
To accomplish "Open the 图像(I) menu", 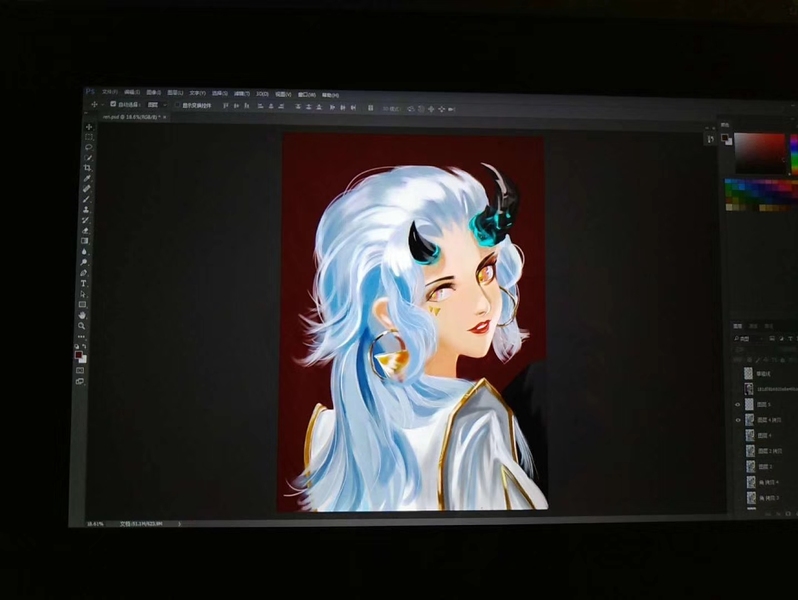I will pos(154,93).
